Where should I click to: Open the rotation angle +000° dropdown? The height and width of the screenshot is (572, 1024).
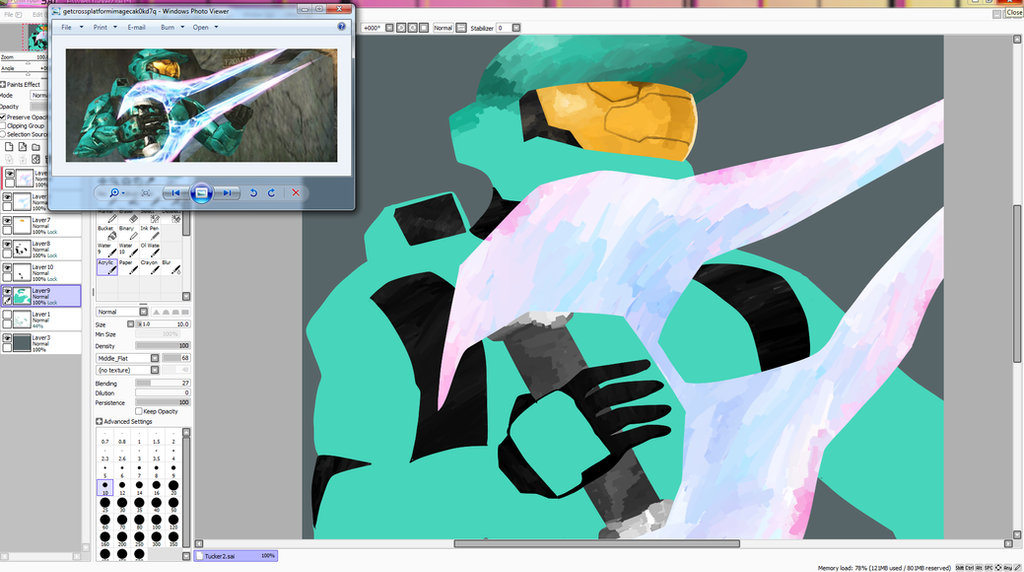389,28
